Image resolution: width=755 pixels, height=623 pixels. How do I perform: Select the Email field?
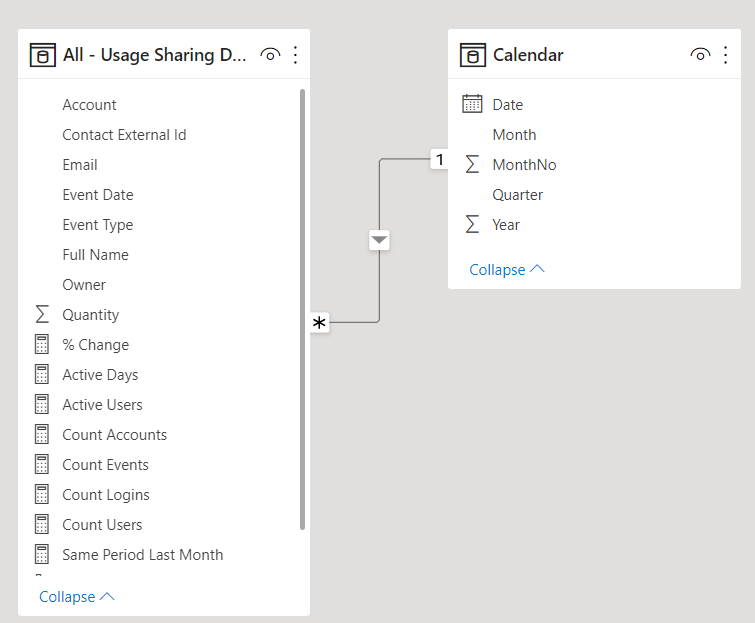tap(80, 165)
